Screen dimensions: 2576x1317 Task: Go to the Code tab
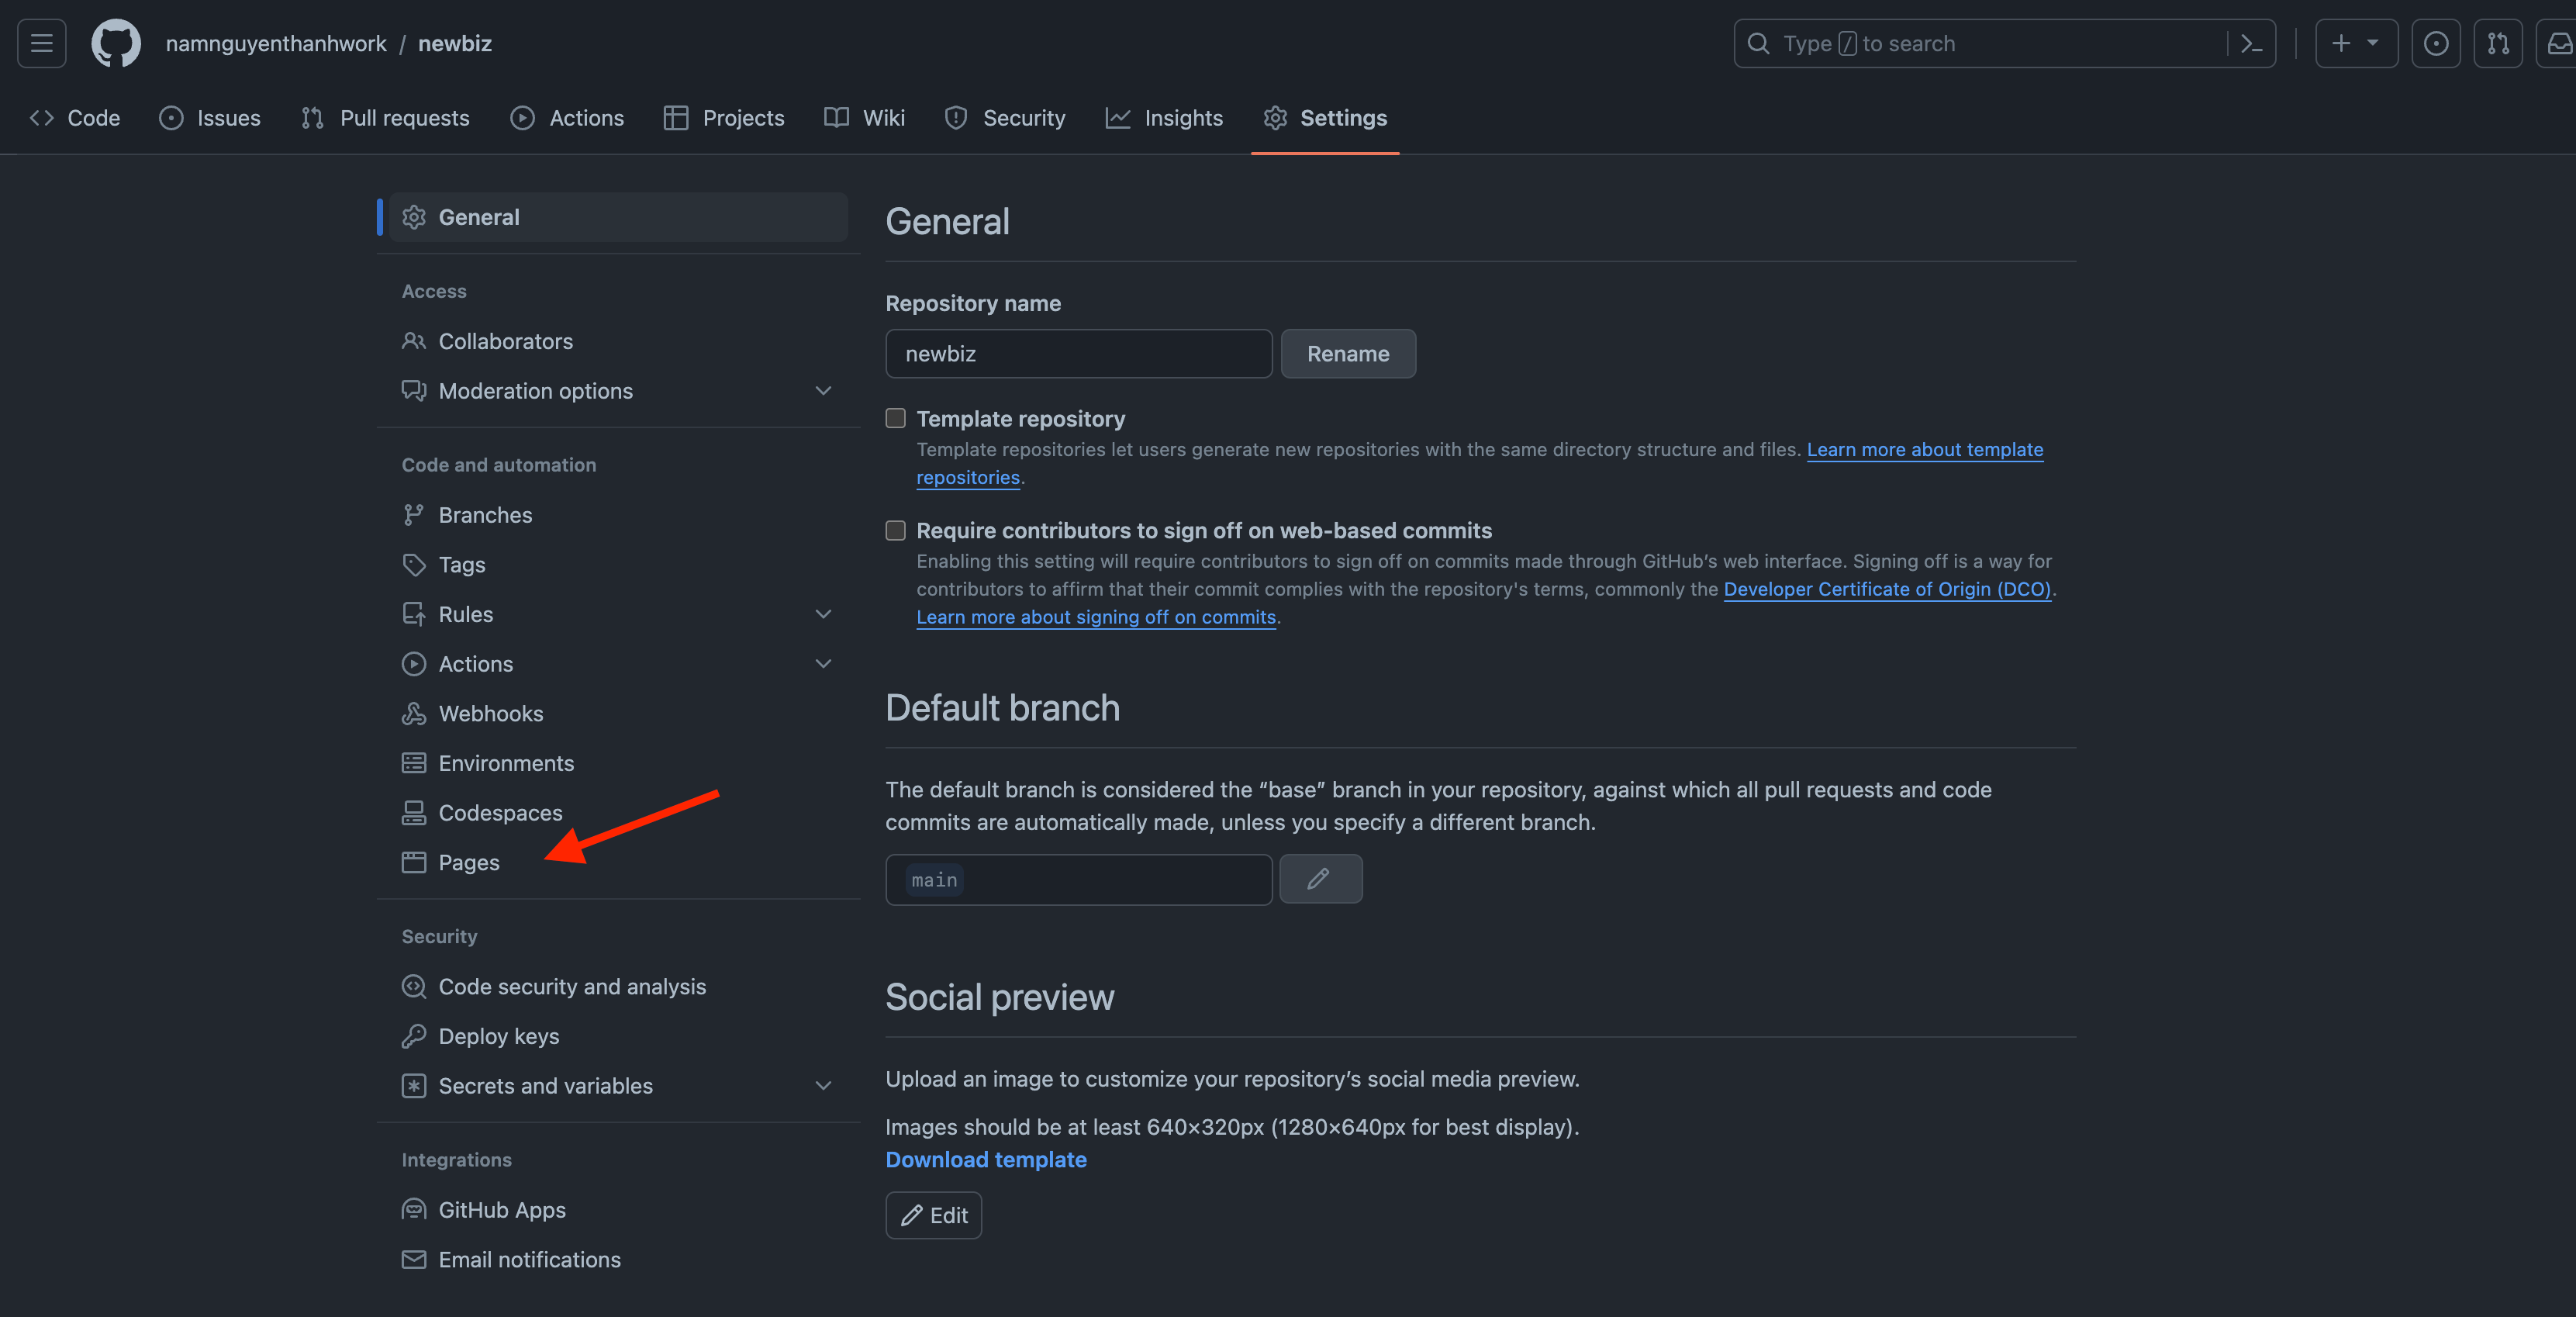coord(75,118)
